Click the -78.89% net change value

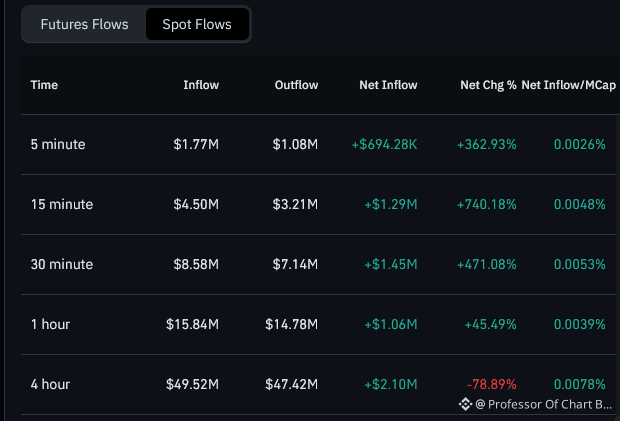coord(491,384)
